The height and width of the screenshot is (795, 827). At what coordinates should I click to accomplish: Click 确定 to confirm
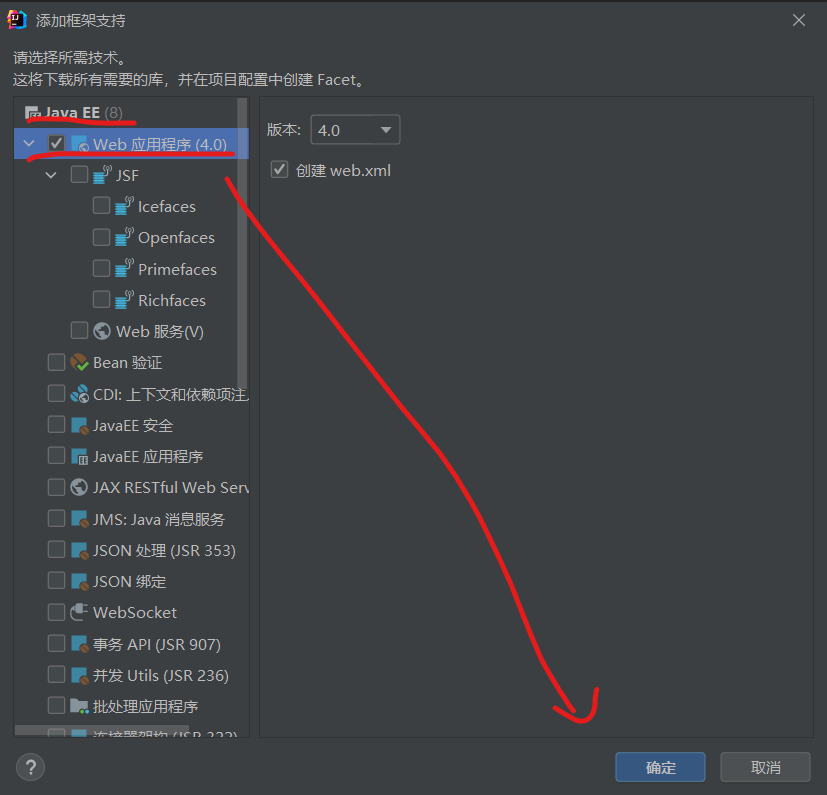point(660,767)
